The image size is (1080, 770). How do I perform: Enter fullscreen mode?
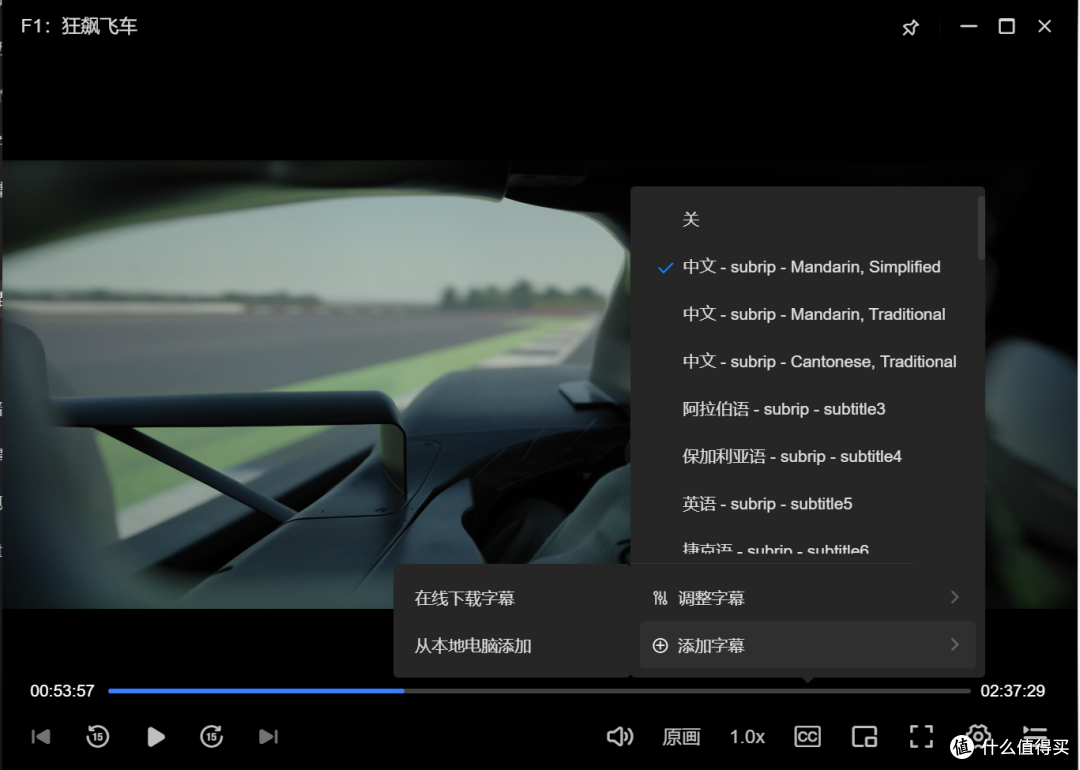[x=921, y=736]
